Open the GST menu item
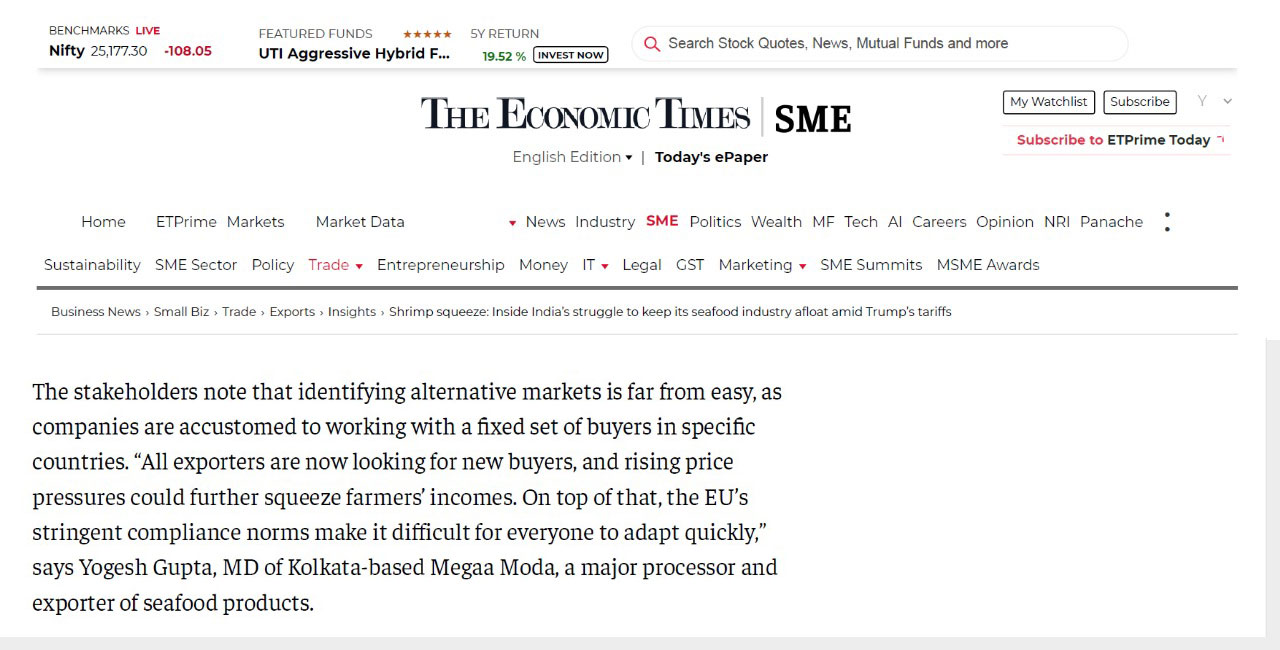Viewport: 1280px width, 650px height. pos(690,265)
